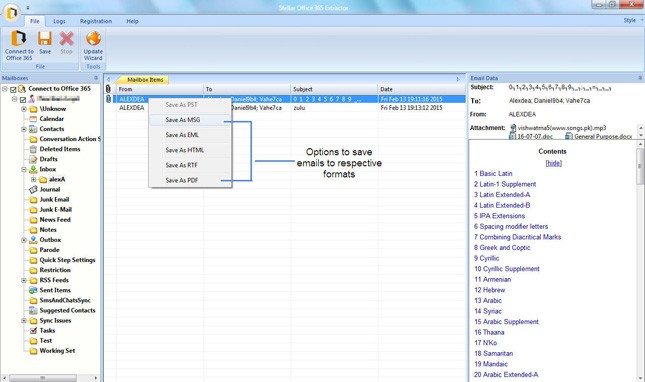Expand the \Unknow folder
This screenshot has height=382, width=645.
point(24,109)
